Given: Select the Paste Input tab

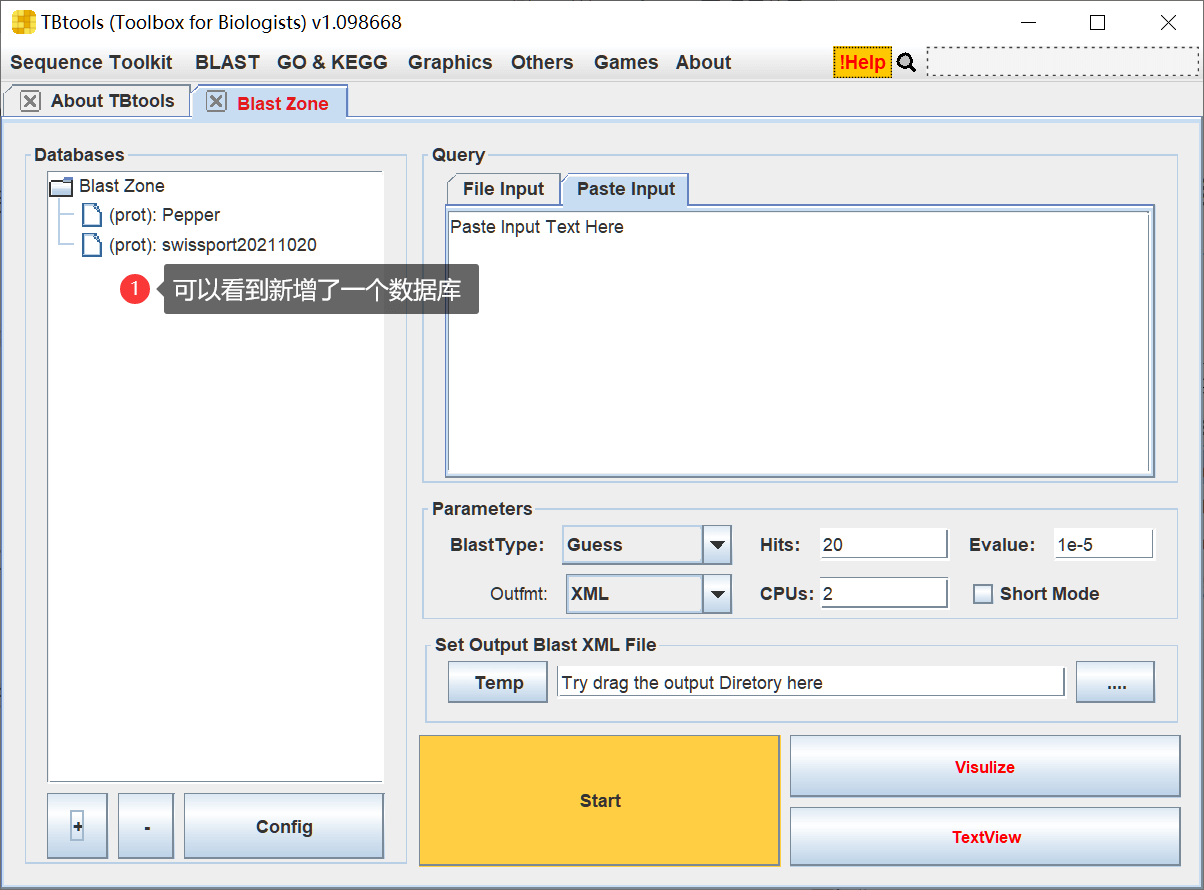Looking at the screenshot, I should [x=626, y=189].
